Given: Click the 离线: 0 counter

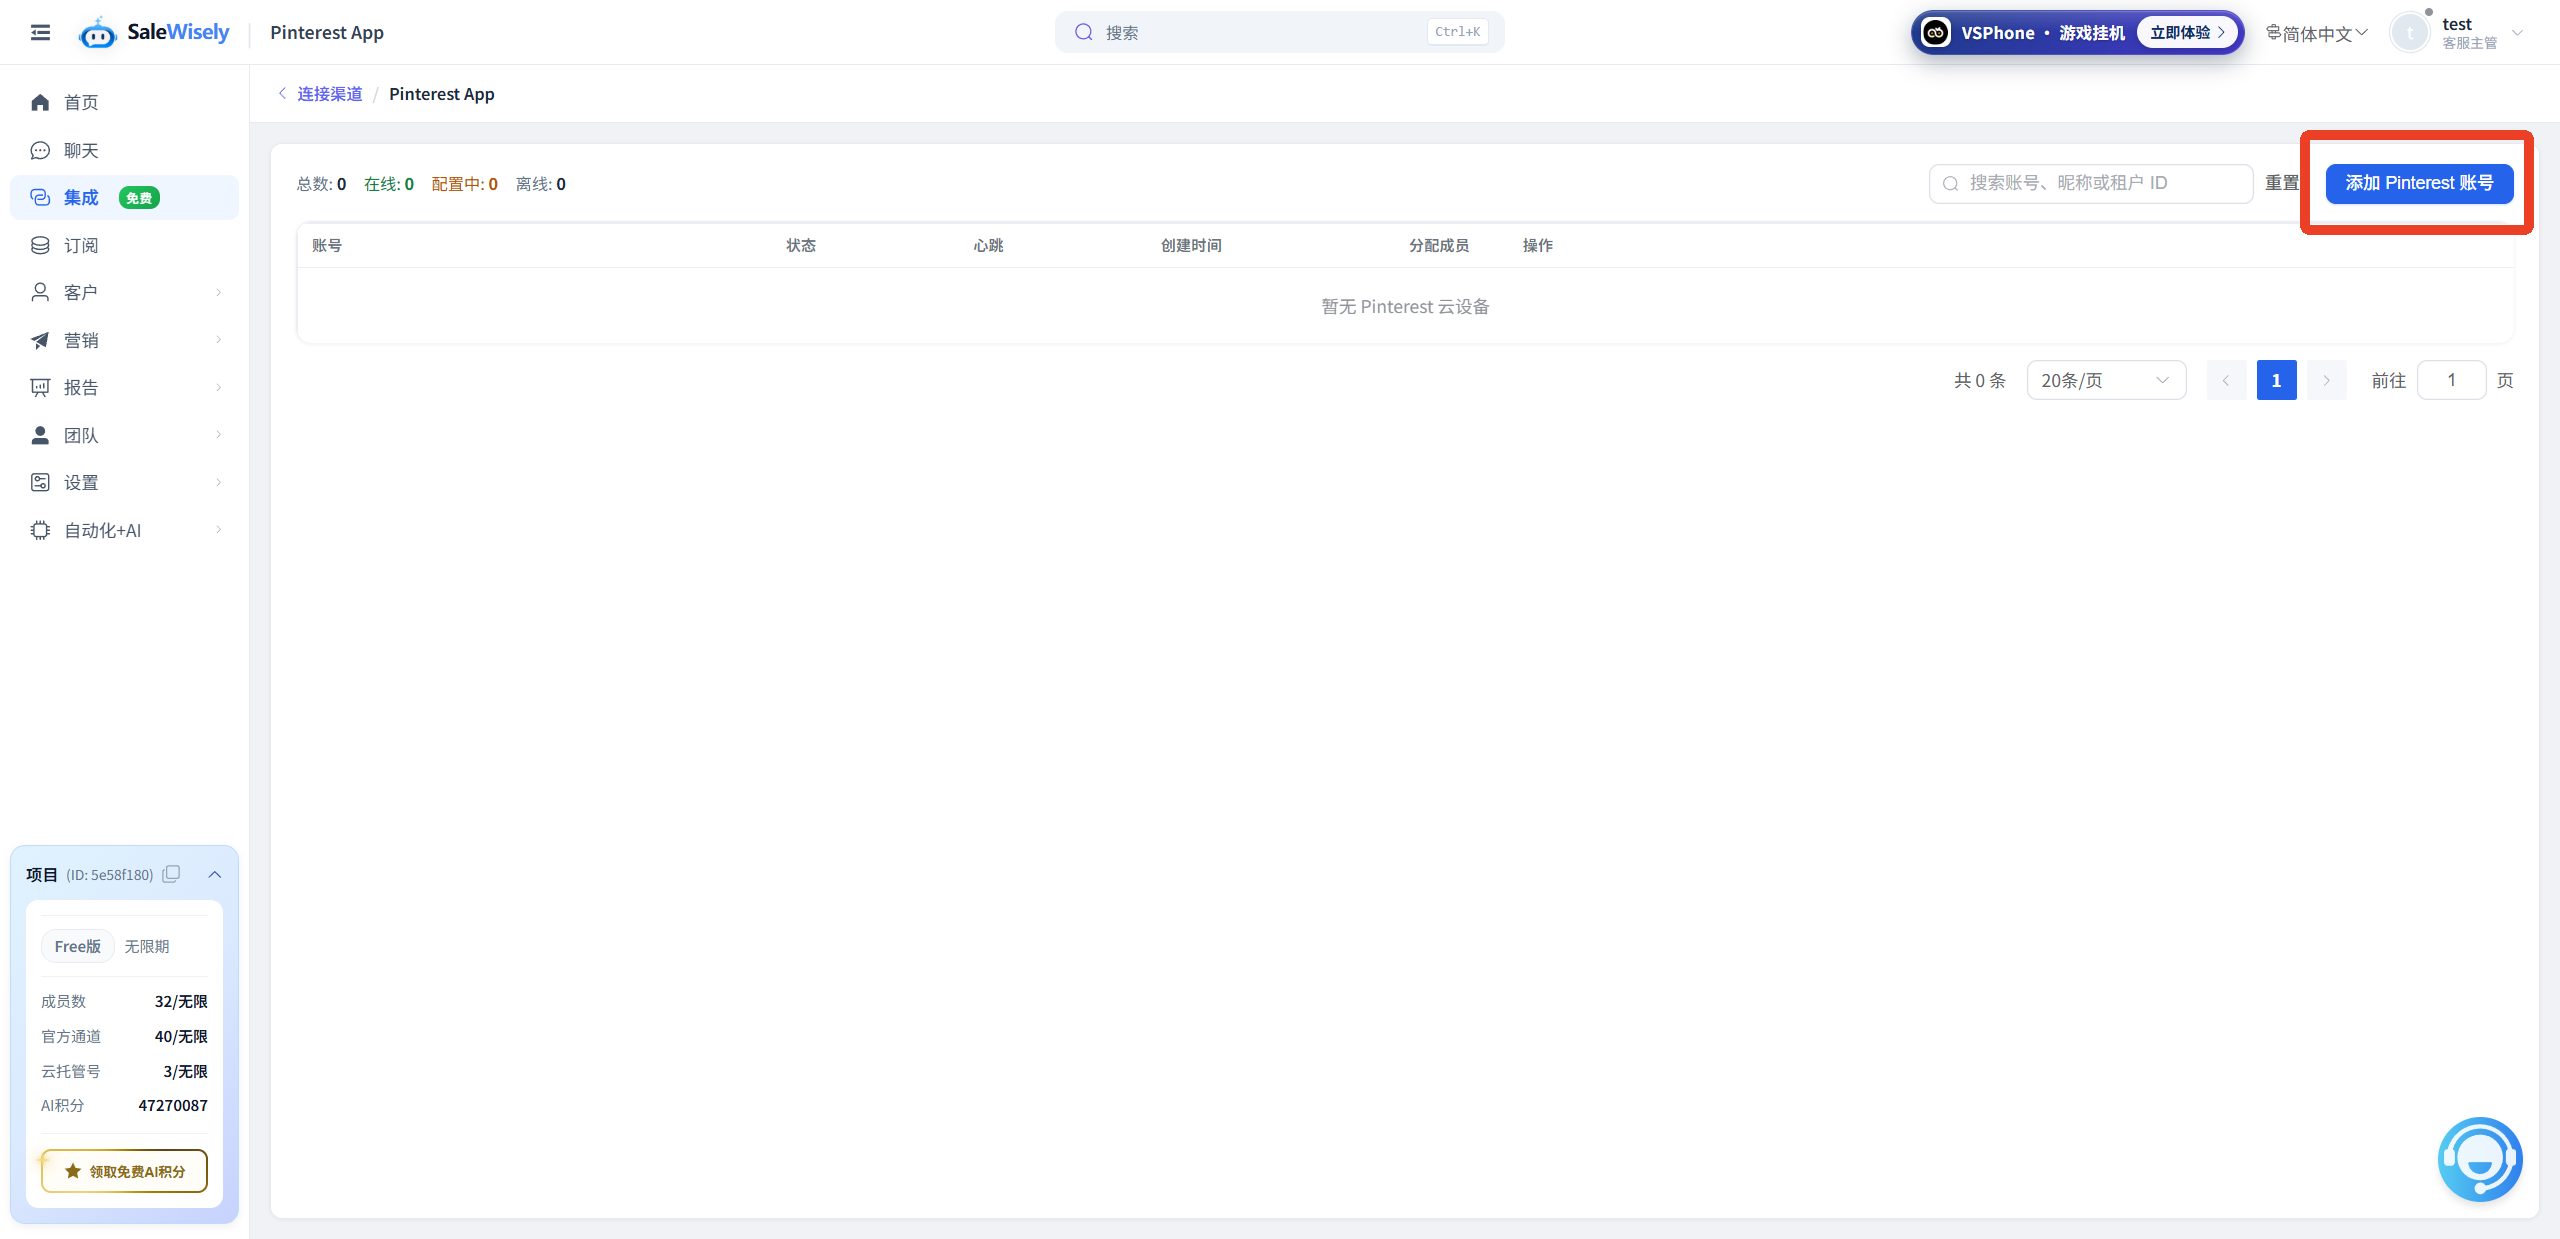Looking at the screenshot, I should pyautogui.click(x=541, y=184).
